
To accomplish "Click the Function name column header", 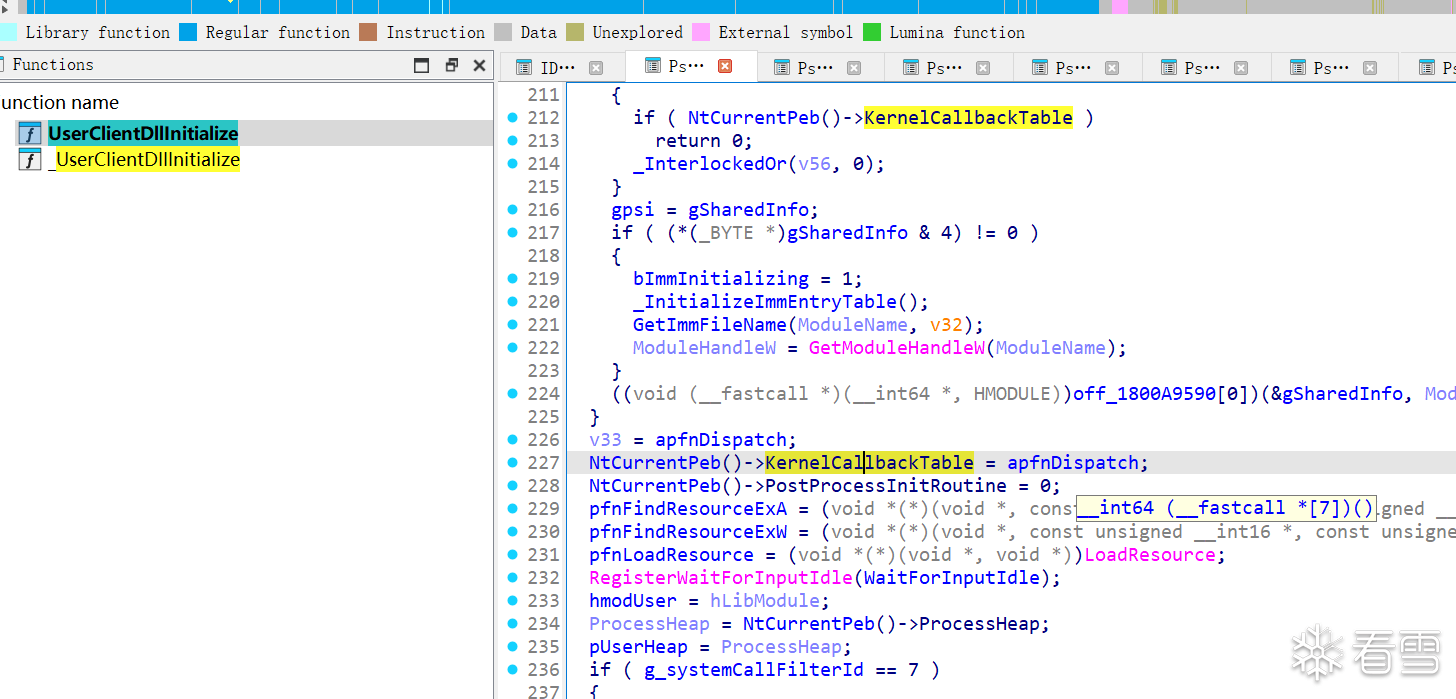I will pyautogui.click(x=60, y=102).
